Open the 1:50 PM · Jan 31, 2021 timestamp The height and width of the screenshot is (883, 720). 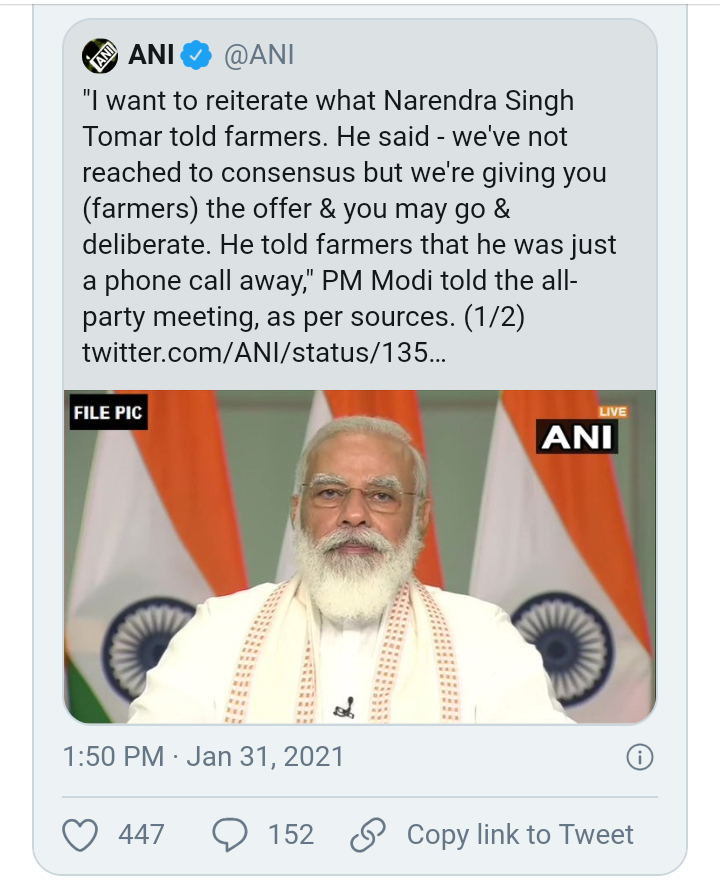coord(203,757)
